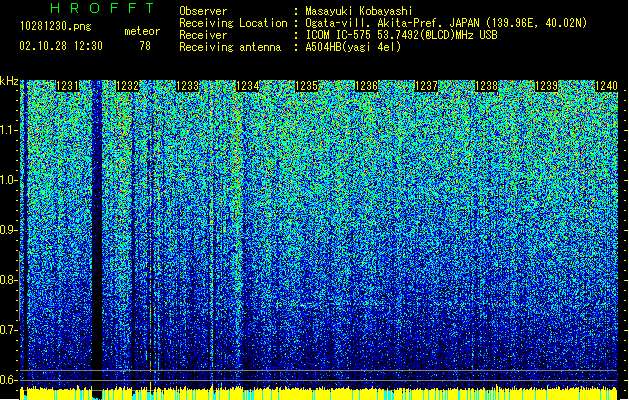Select the file name 10281230.png

[x=56, y=26]
